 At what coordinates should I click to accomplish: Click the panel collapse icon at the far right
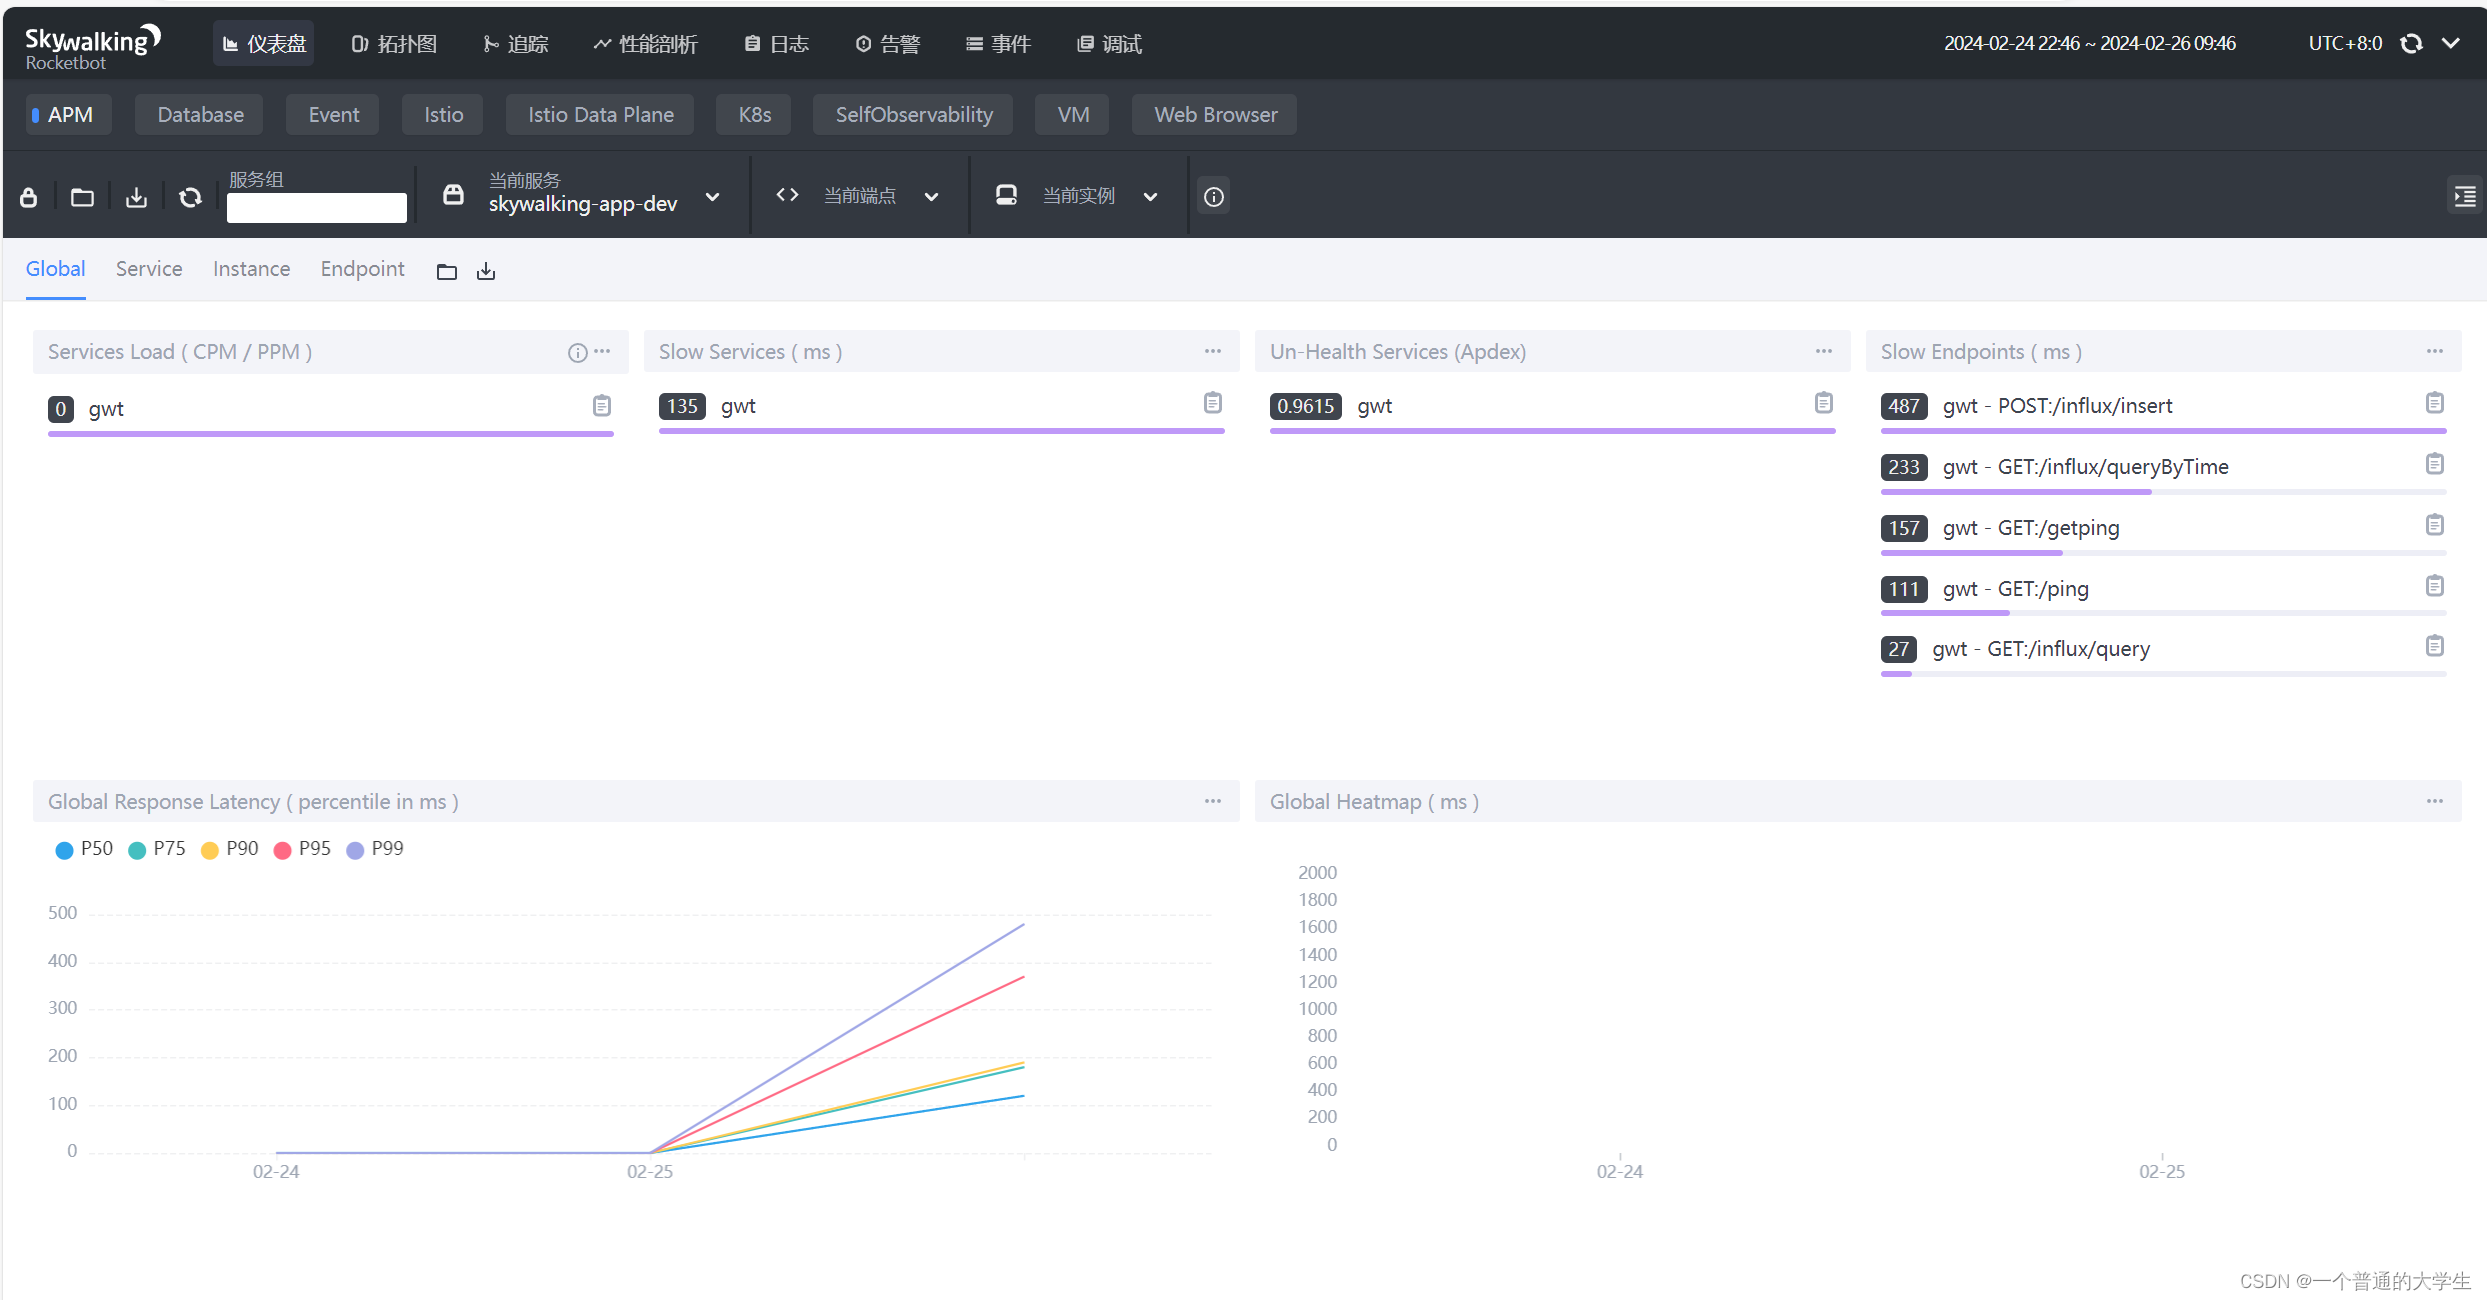(2464, 196)
